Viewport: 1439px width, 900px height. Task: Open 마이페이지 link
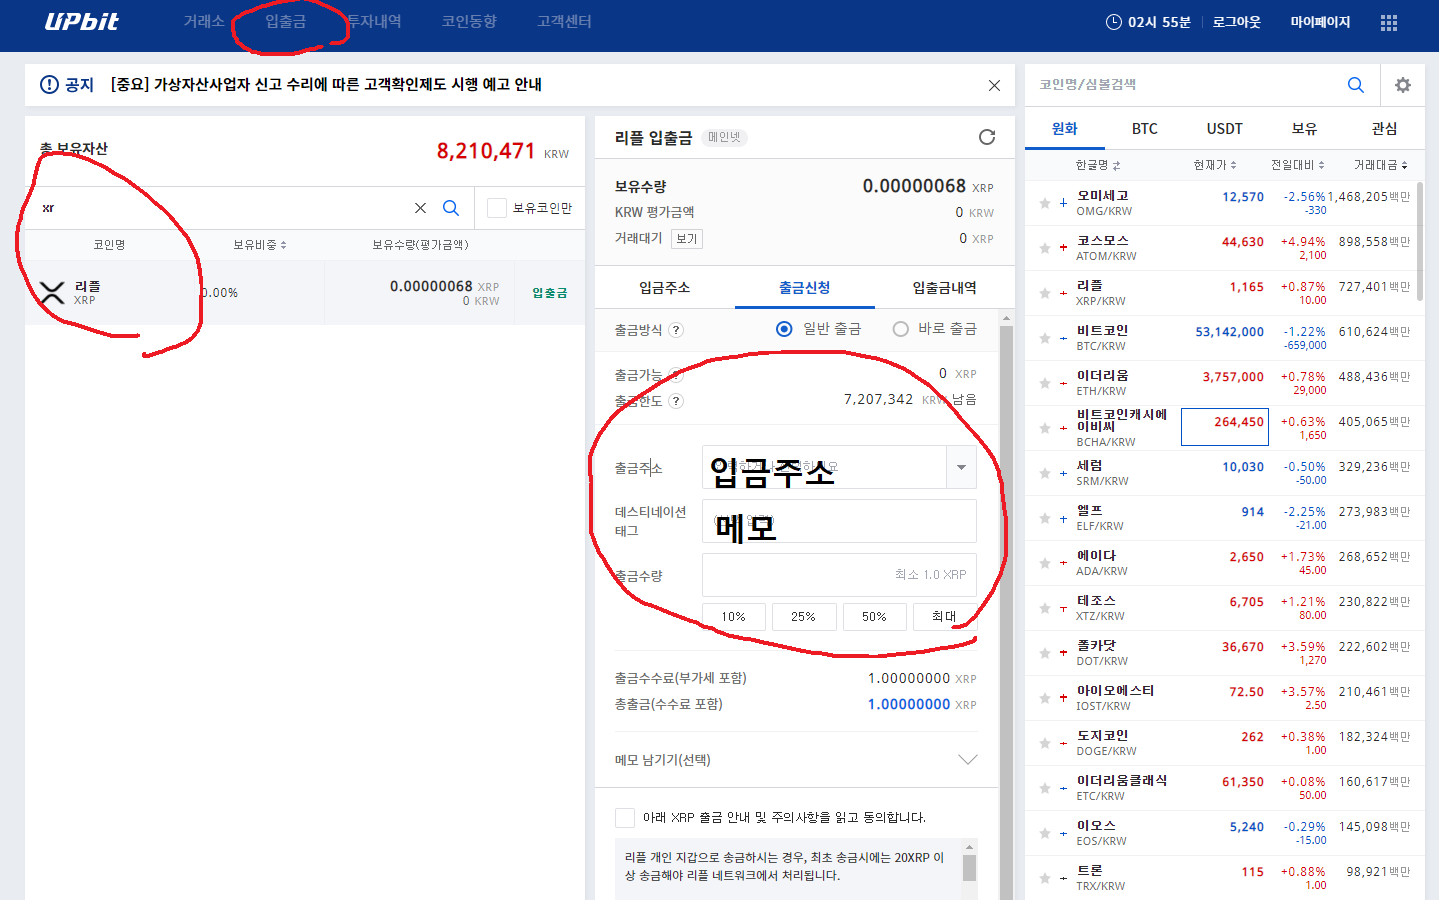1320,22
